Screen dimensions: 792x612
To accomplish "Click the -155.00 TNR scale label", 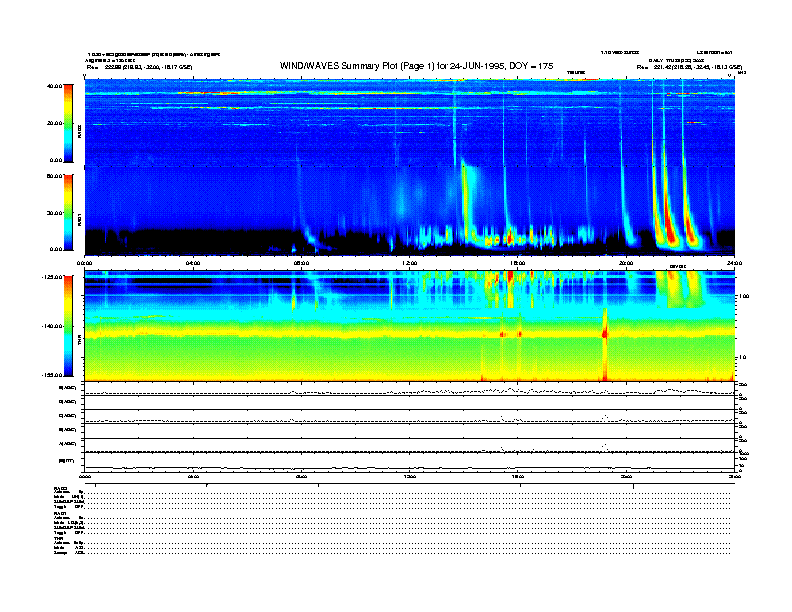I will coord(53,375).
